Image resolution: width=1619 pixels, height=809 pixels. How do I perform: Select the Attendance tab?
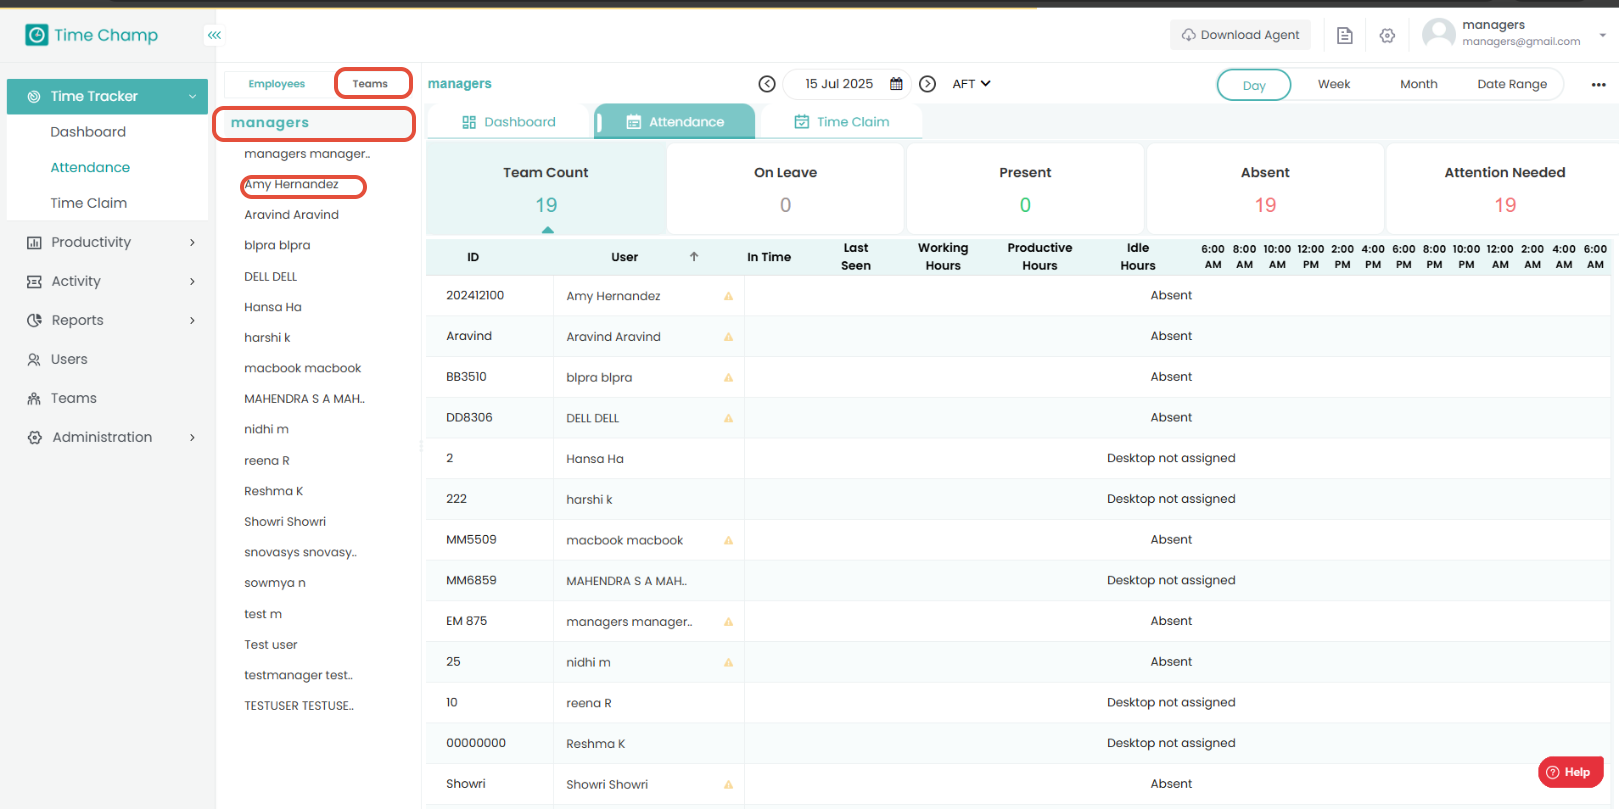click(675, 122)
